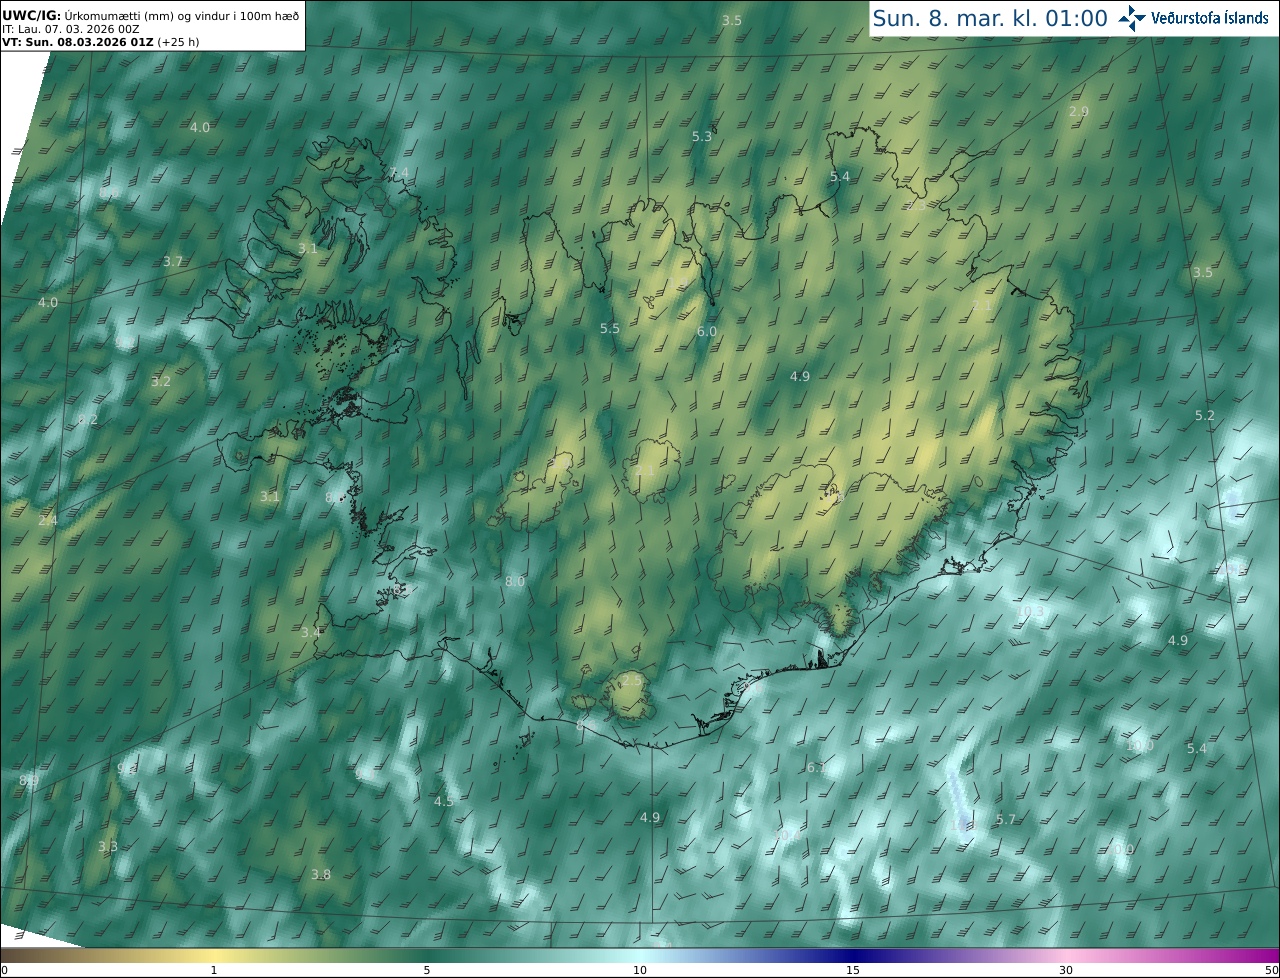Screen dimensions: 1280x978
Task: Click the 5.5 value on the map
Action: [x=610, y=328]
